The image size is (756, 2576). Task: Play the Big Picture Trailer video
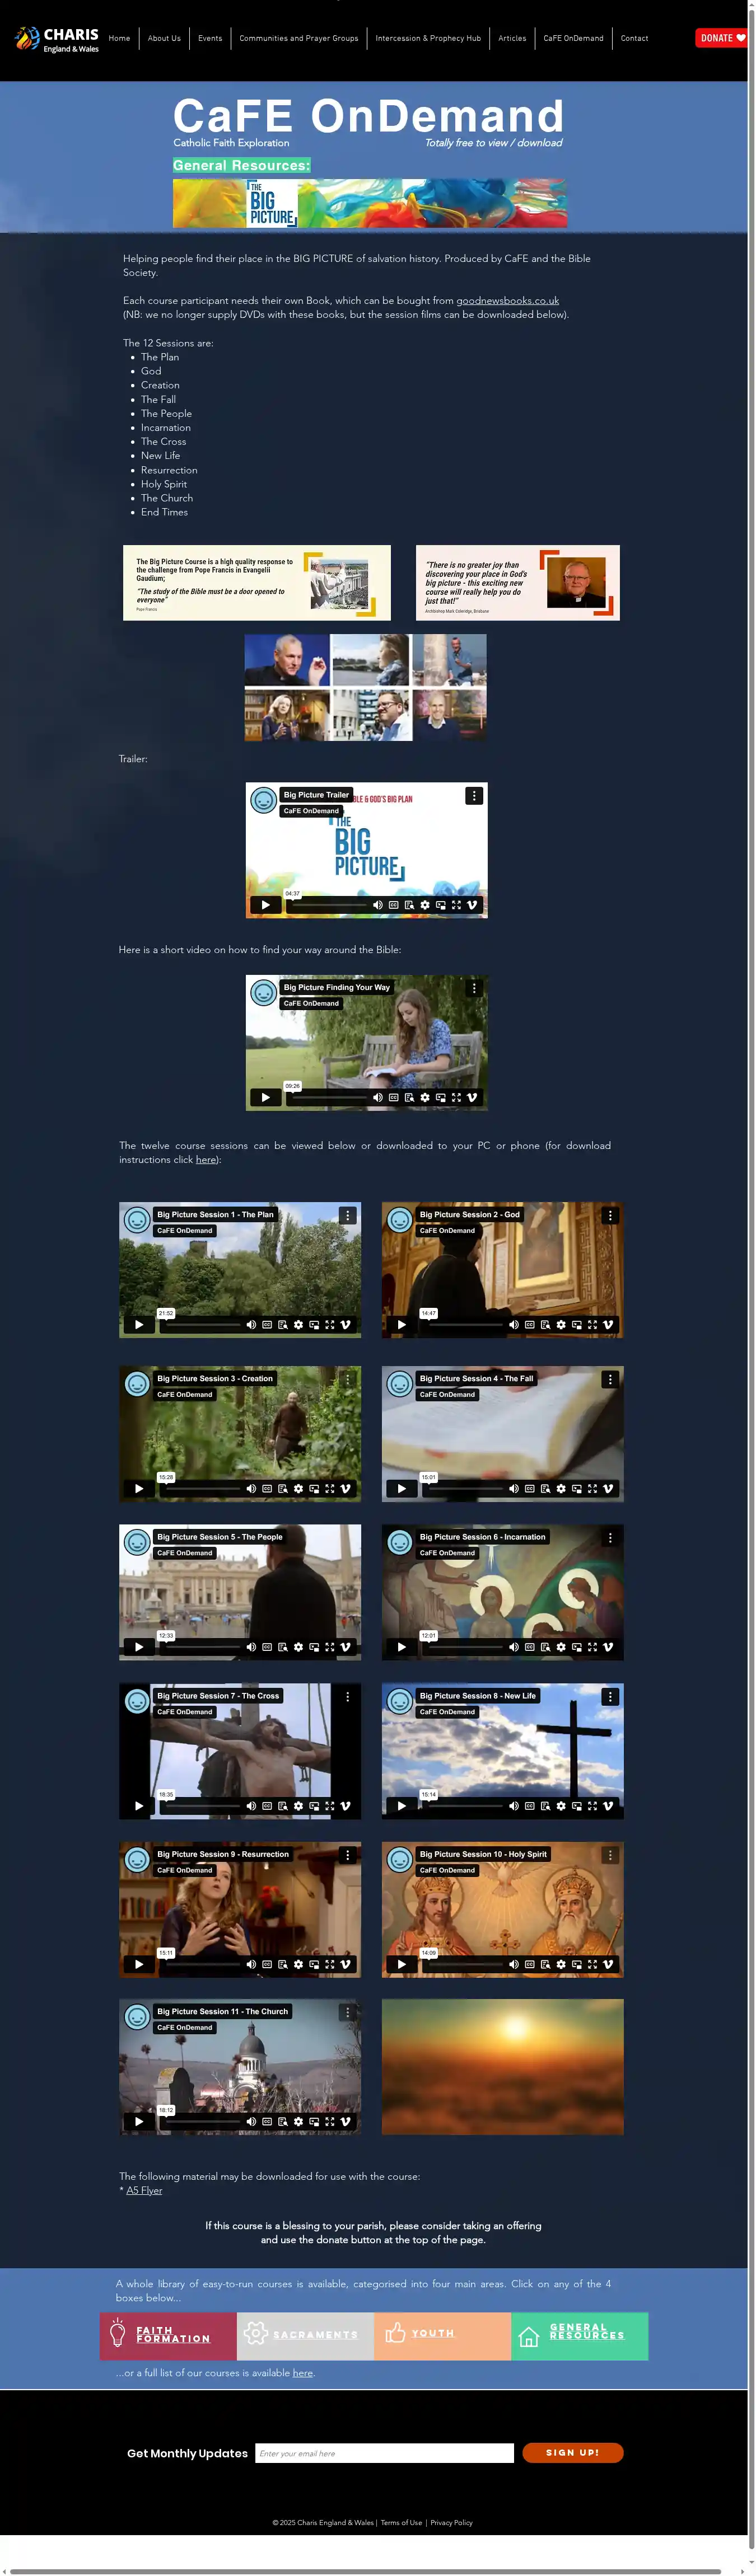265,904
